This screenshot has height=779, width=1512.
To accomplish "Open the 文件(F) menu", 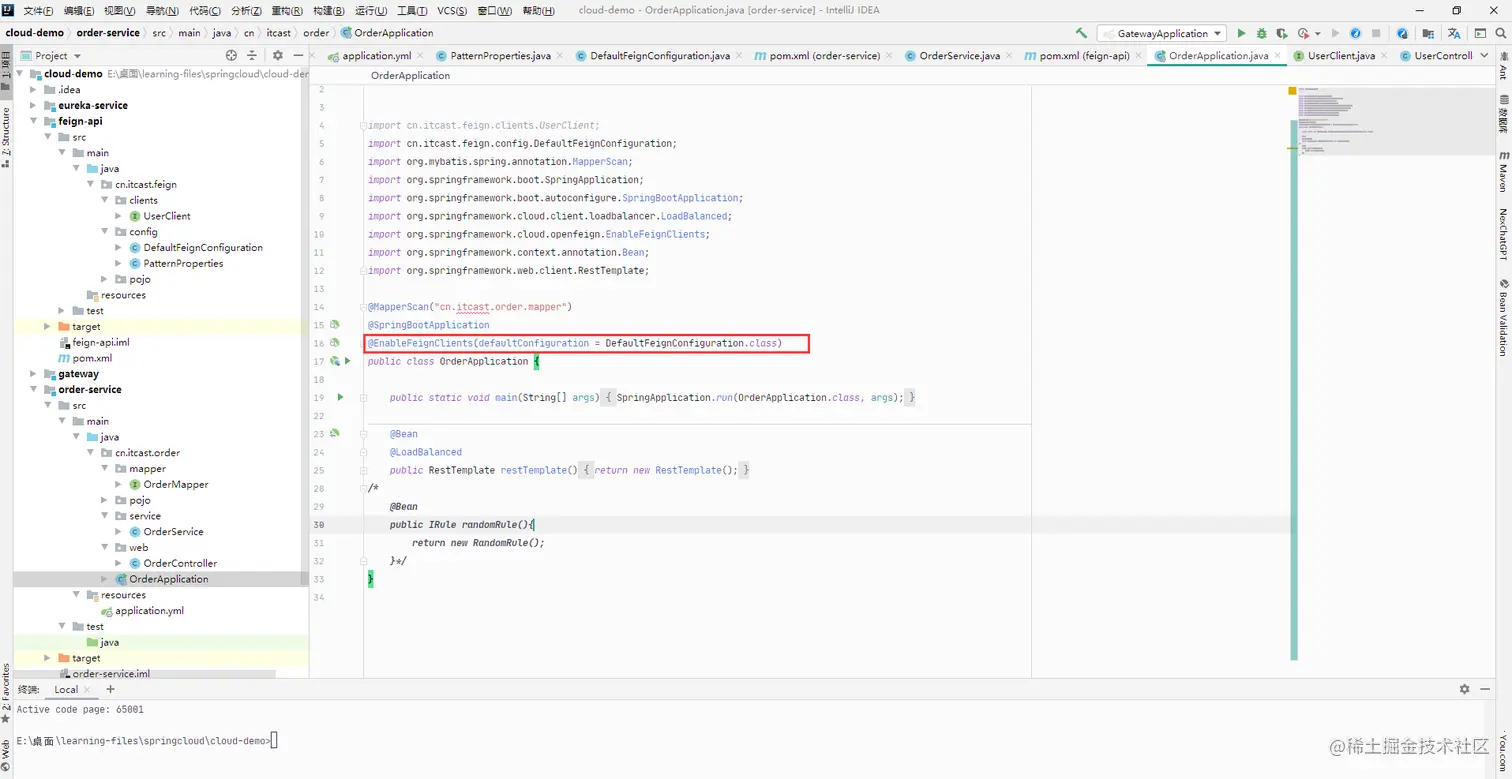I will 39,11.
